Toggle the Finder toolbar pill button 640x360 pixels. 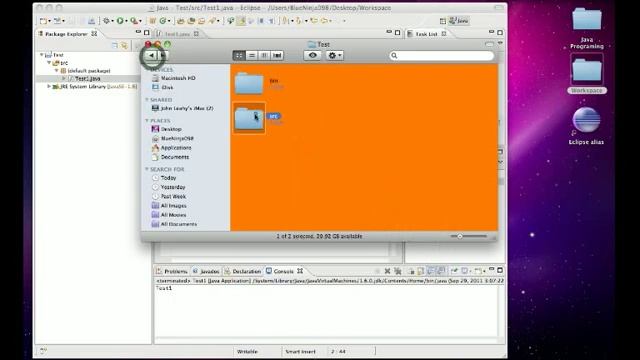(x=489, y=44)
